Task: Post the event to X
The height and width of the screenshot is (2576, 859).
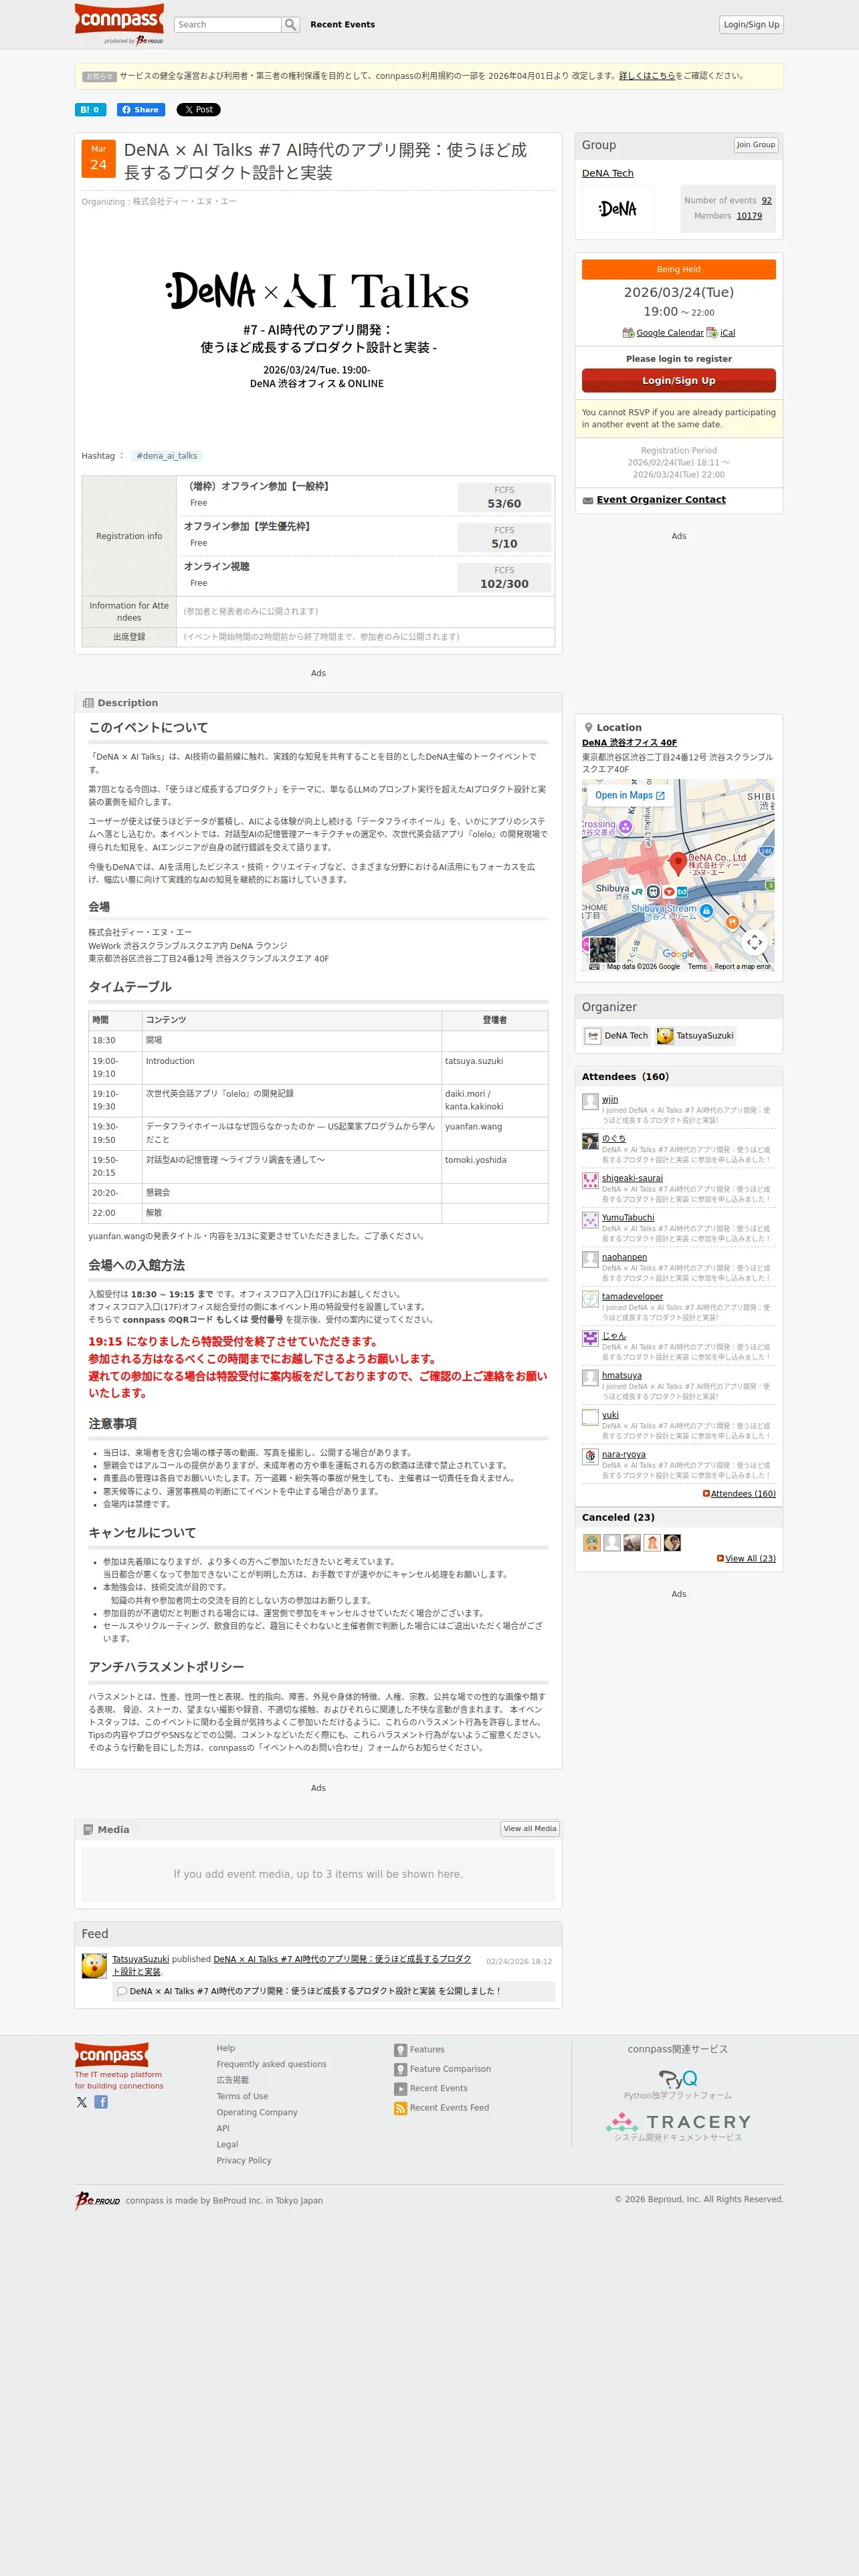Action: click(198, 110)
